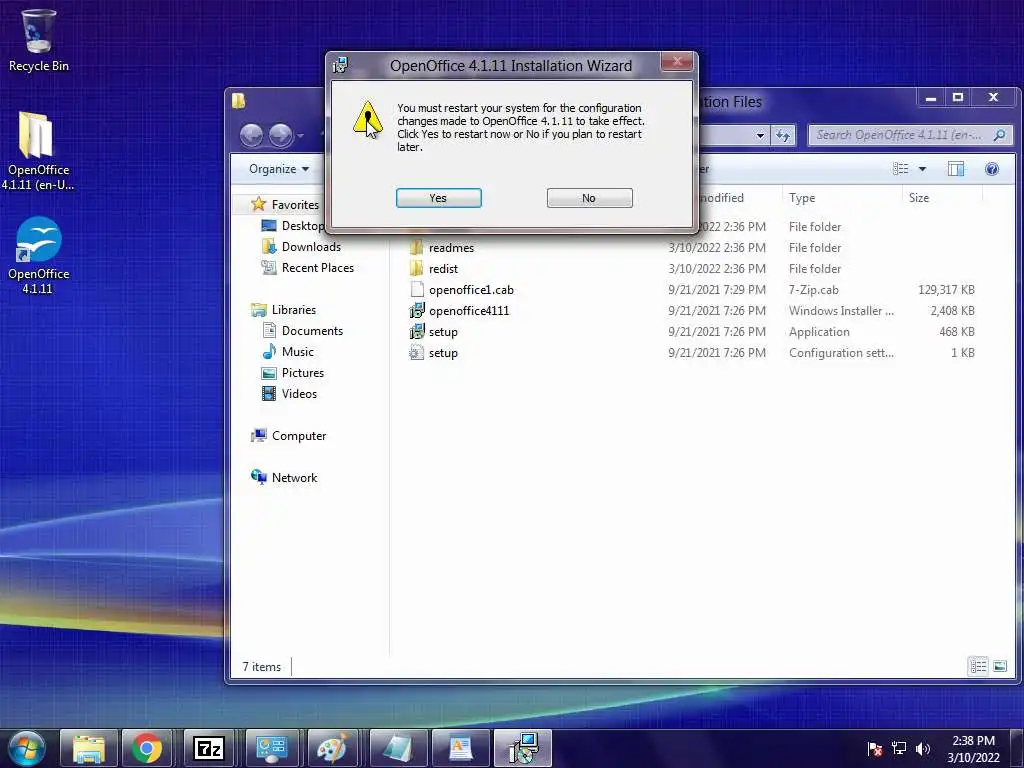Viewport: 1024px width, 768px height.
Task: Switch to details view at bottom right
Action: (x=978, y=666)
